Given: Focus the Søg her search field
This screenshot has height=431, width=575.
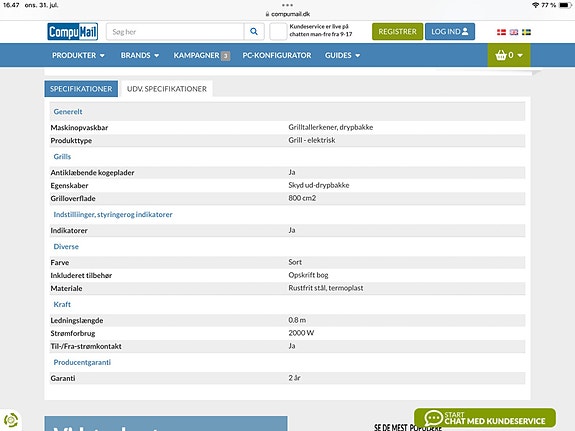Looking at the screenshot, I should [x=175, y=32].
